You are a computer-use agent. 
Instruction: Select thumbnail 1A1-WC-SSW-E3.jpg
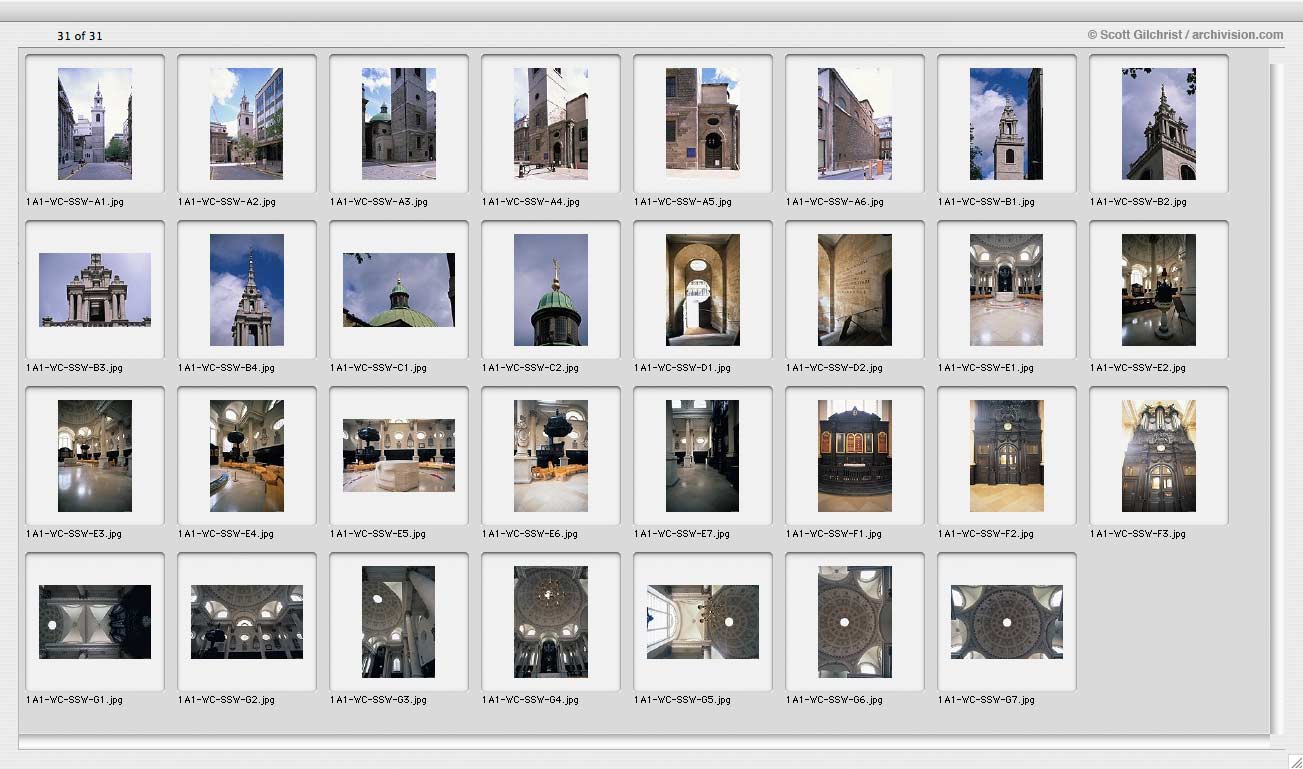(x=95, y=456)
